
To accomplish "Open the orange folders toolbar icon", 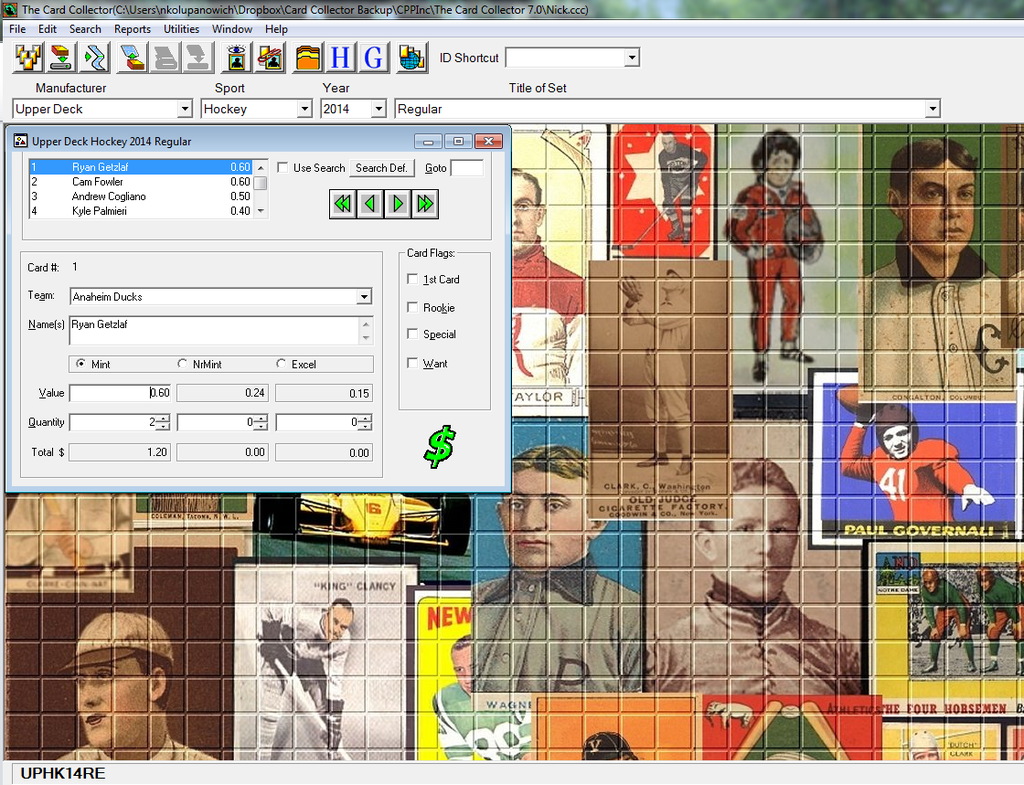I will pyautogui.click(x=308, y=57).
